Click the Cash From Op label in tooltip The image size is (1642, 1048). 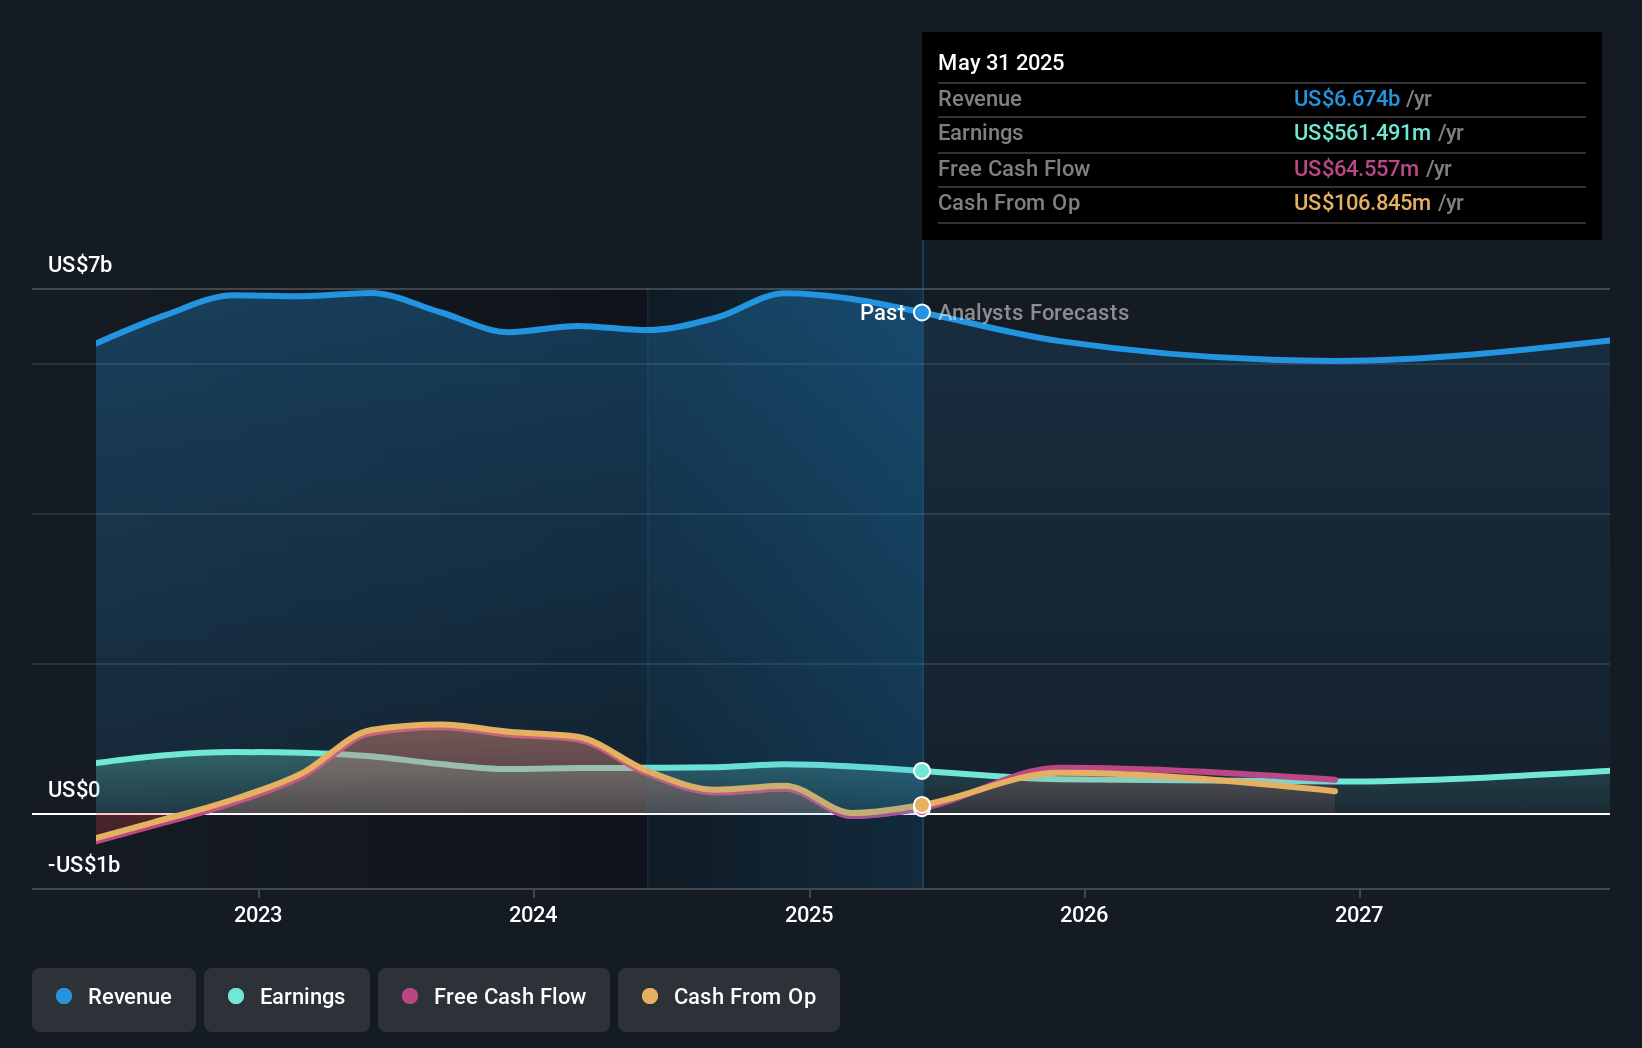[x=1009, y=202]
